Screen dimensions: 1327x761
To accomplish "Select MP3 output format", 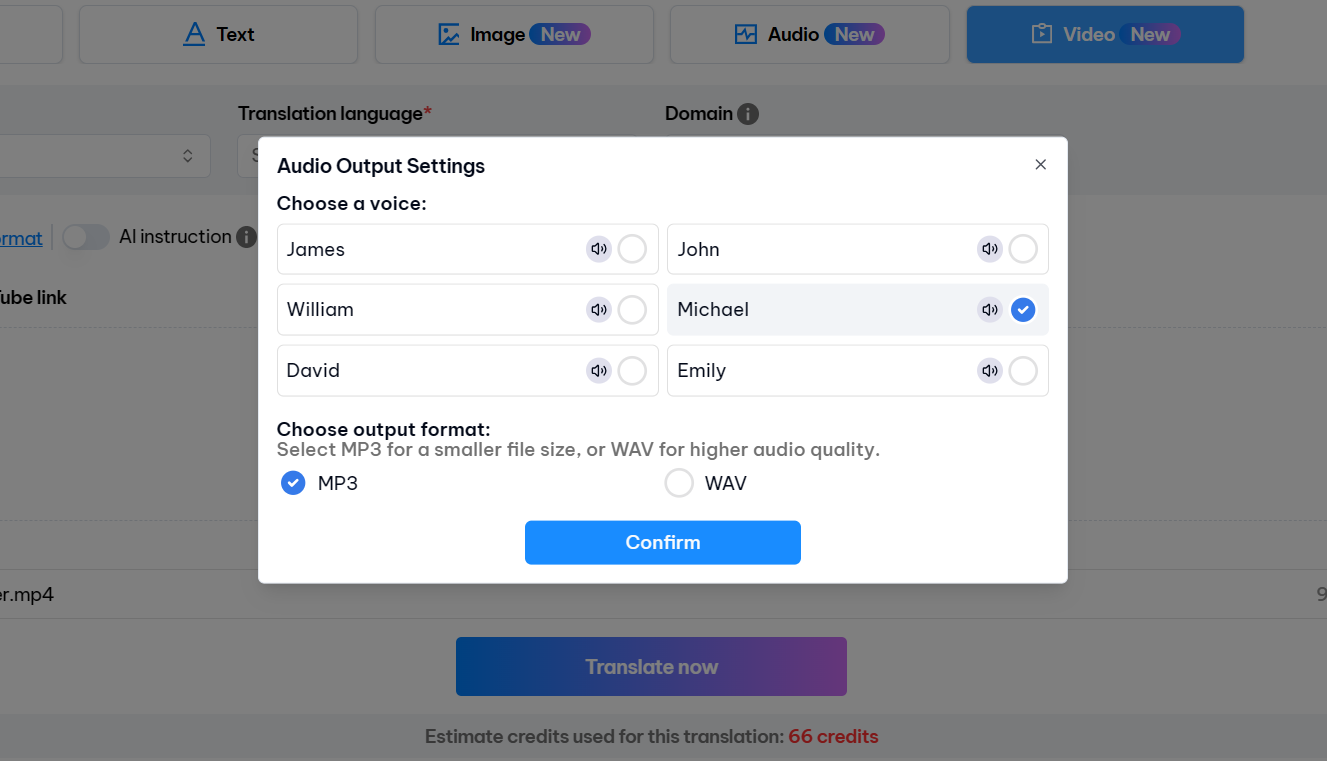I will click(293, 483).
